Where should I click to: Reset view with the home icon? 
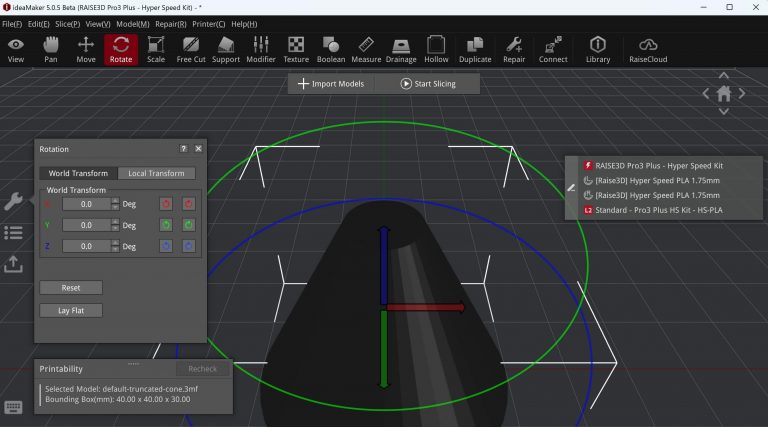click(723, 93)
